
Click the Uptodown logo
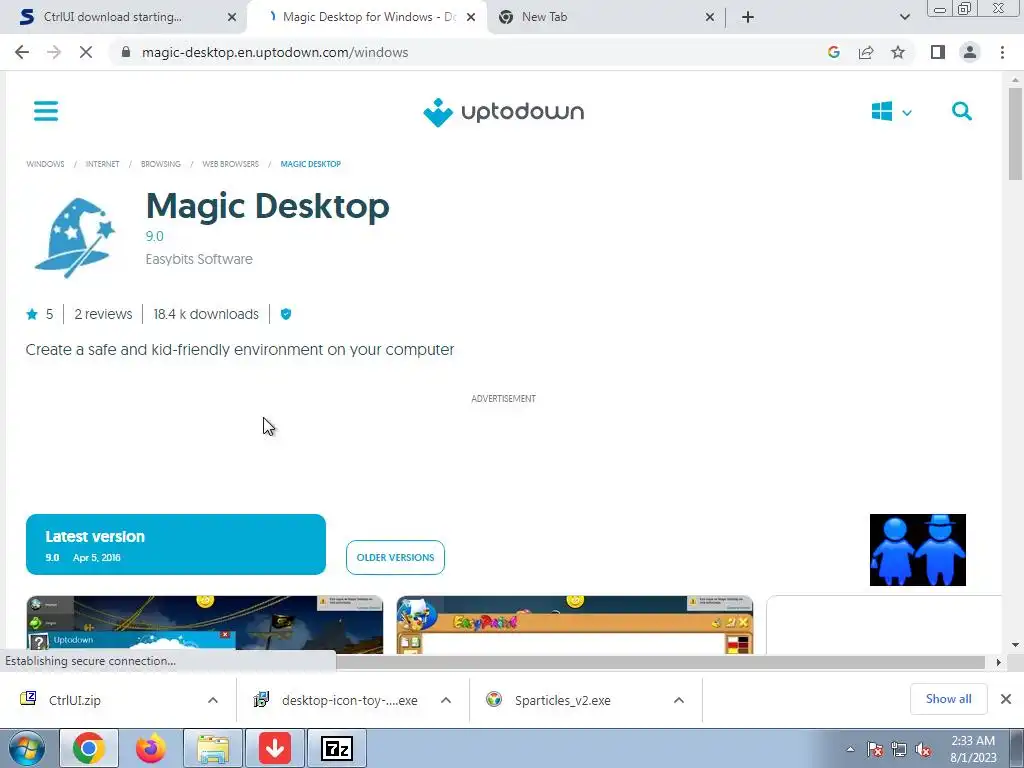(504, 112)
